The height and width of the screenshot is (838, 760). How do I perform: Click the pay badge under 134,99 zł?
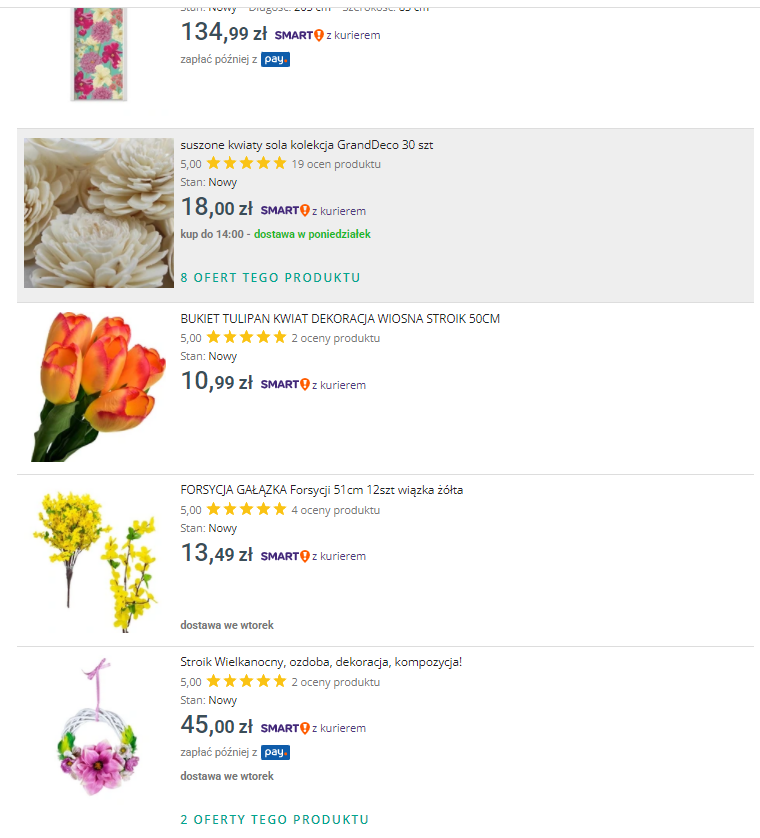pyautogui.click(x=275, y=59)
